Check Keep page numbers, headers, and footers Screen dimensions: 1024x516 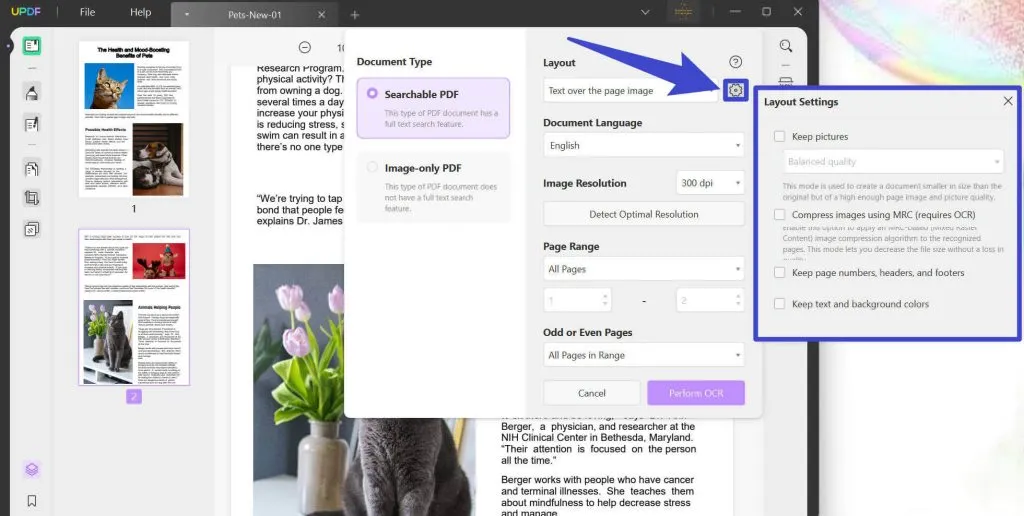[779, 272]
